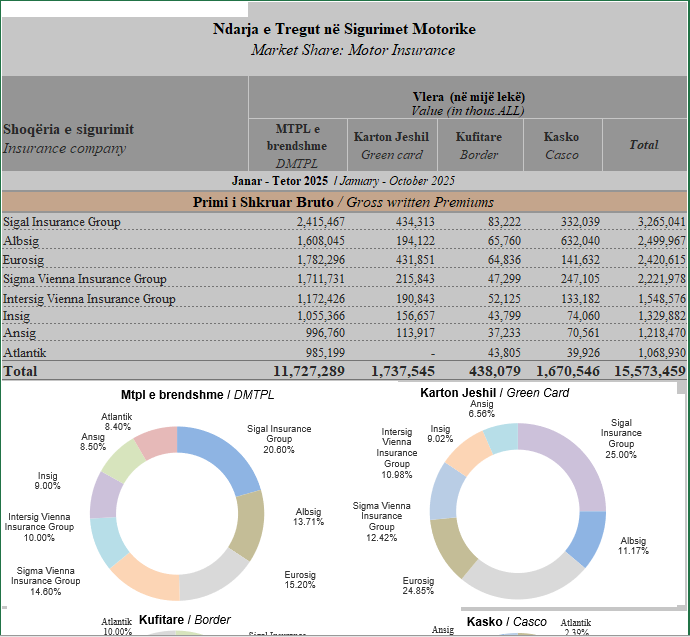
Task: Click the 'Kufitare Border' column header
Action: click(478, 145)
